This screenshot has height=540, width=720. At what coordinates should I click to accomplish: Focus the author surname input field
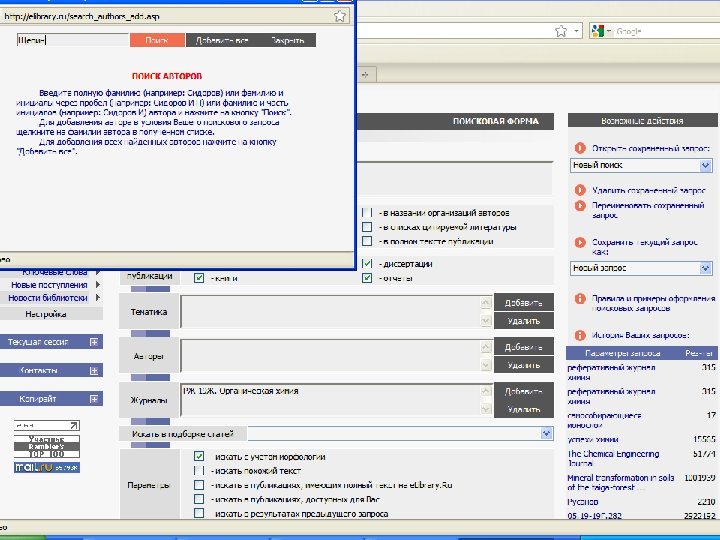(x=73, y=40)
